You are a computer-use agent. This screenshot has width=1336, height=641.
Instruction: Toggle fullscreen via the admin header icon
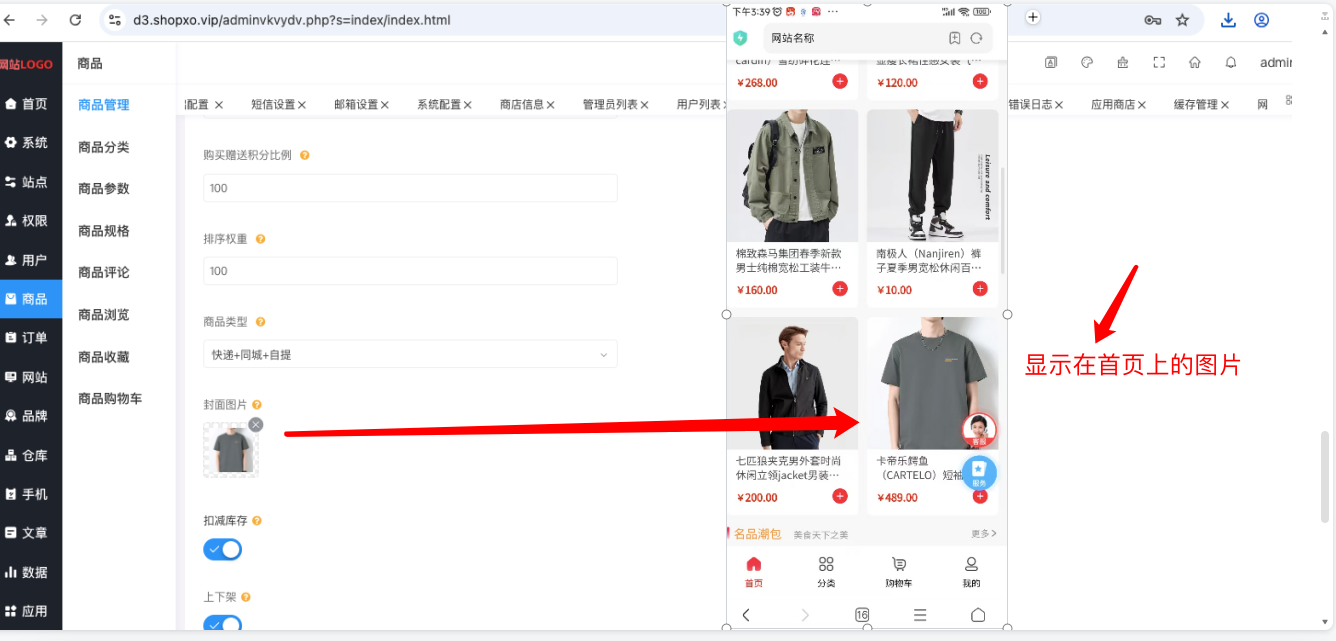point(1159,62)
